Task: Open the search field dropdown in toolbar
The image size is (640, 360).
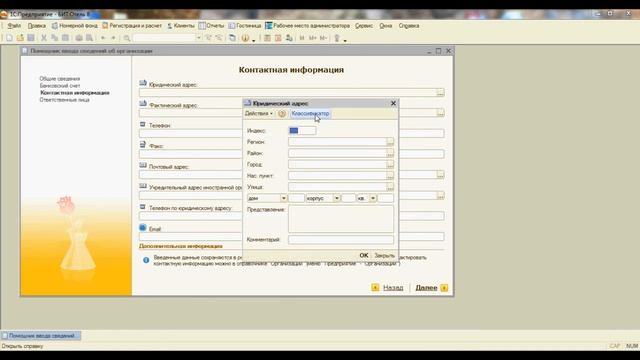Action: (199, 38)
